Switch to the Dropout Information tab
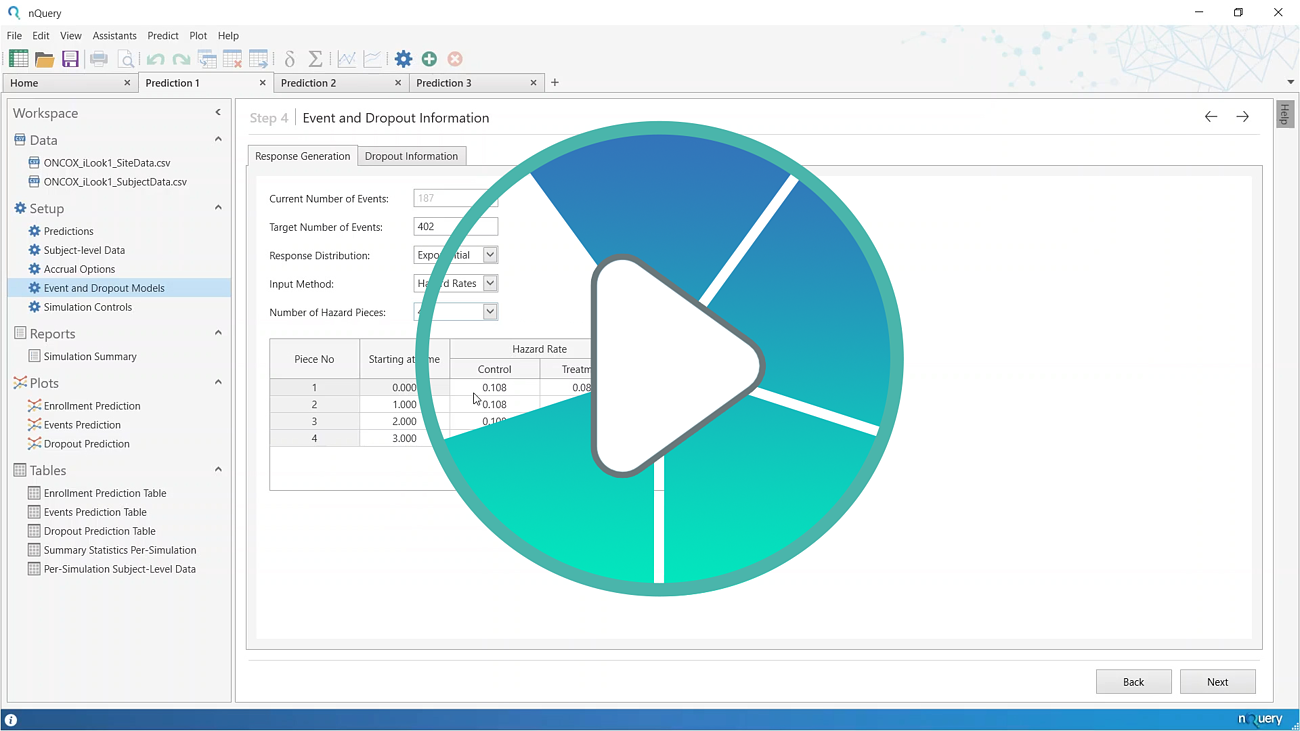This screenshot has height=731, width=1300. pos(411,156)
